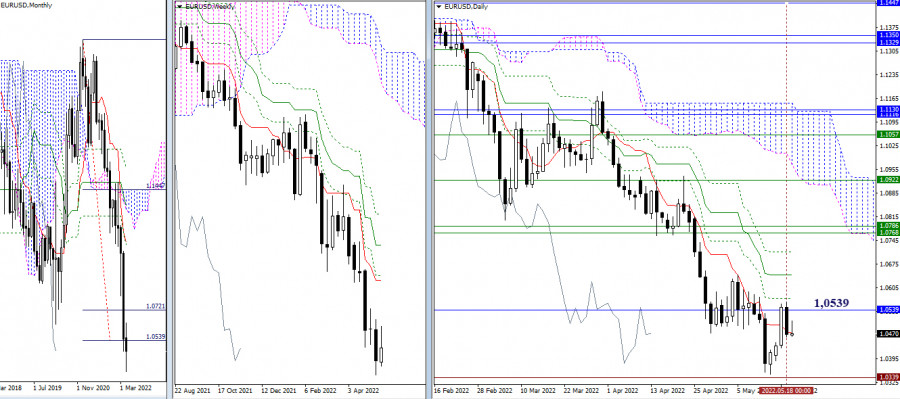The height and width of the screenshot is (399, 900).
Task: Open the EURUSD Weekly chart title arrow
Action: [x=179, y=6]
